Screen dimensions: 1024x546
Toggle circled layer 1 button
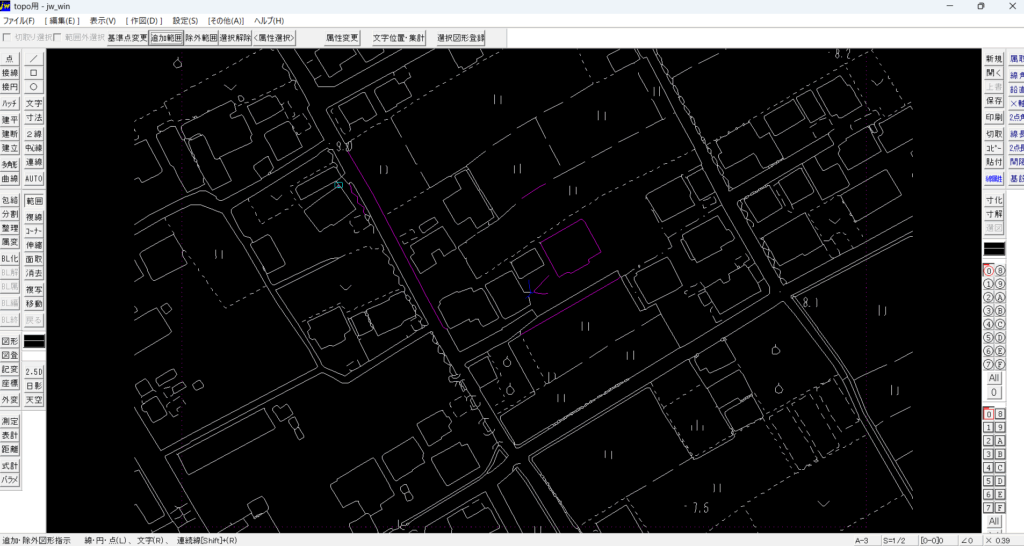(988, 284)
